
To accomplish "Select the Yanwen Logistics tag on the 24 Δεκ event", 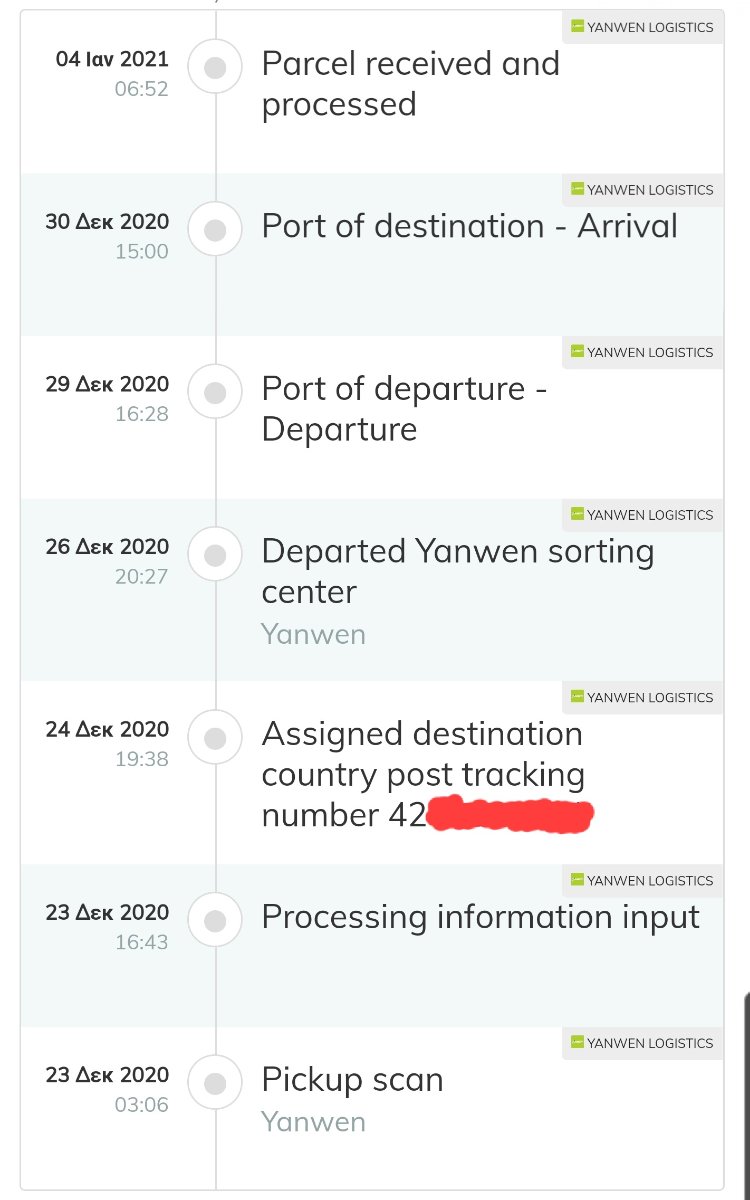I will pyautogui.click(x=642, y=697).
